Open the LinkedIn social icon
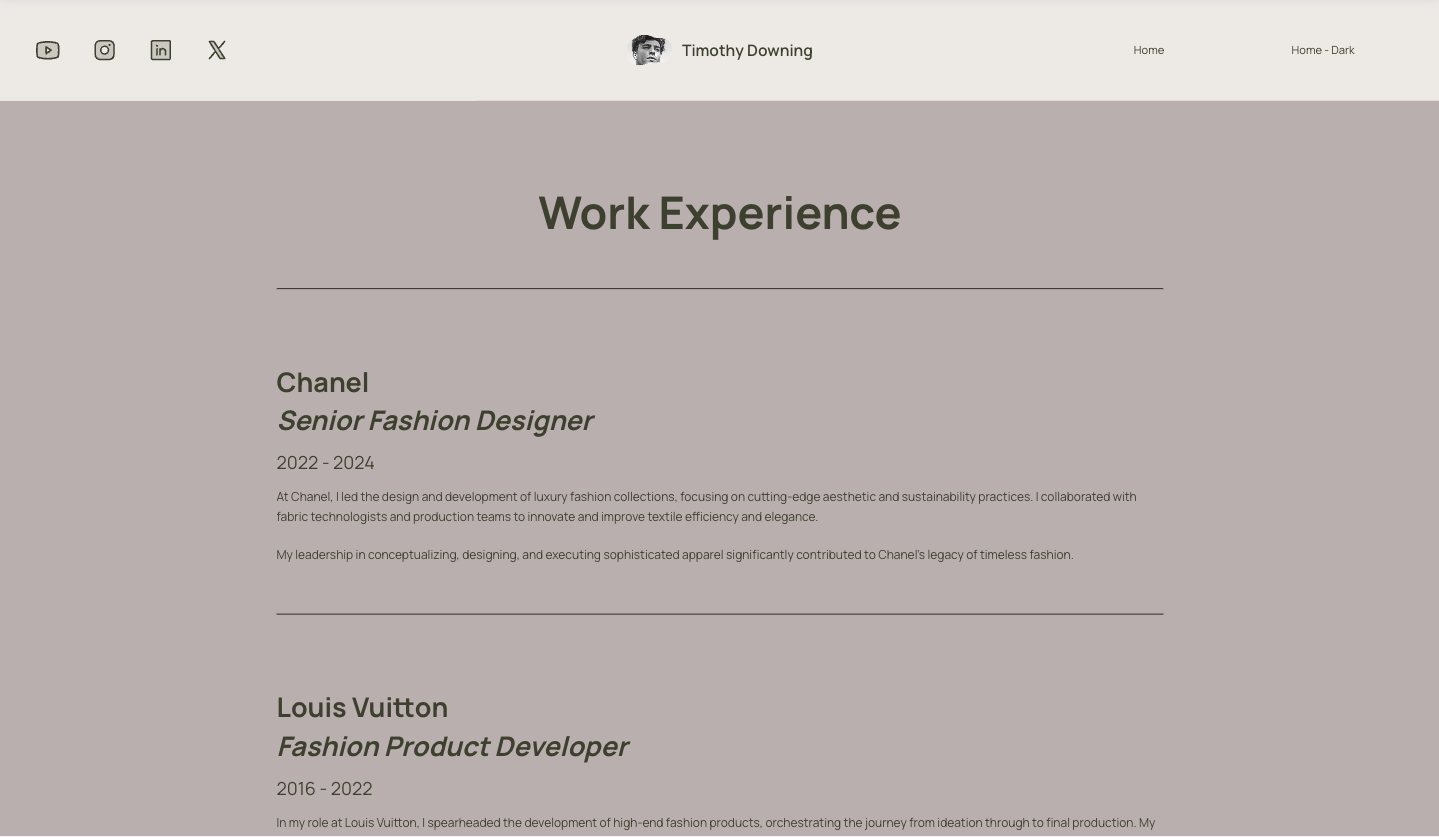 [161, 50]
